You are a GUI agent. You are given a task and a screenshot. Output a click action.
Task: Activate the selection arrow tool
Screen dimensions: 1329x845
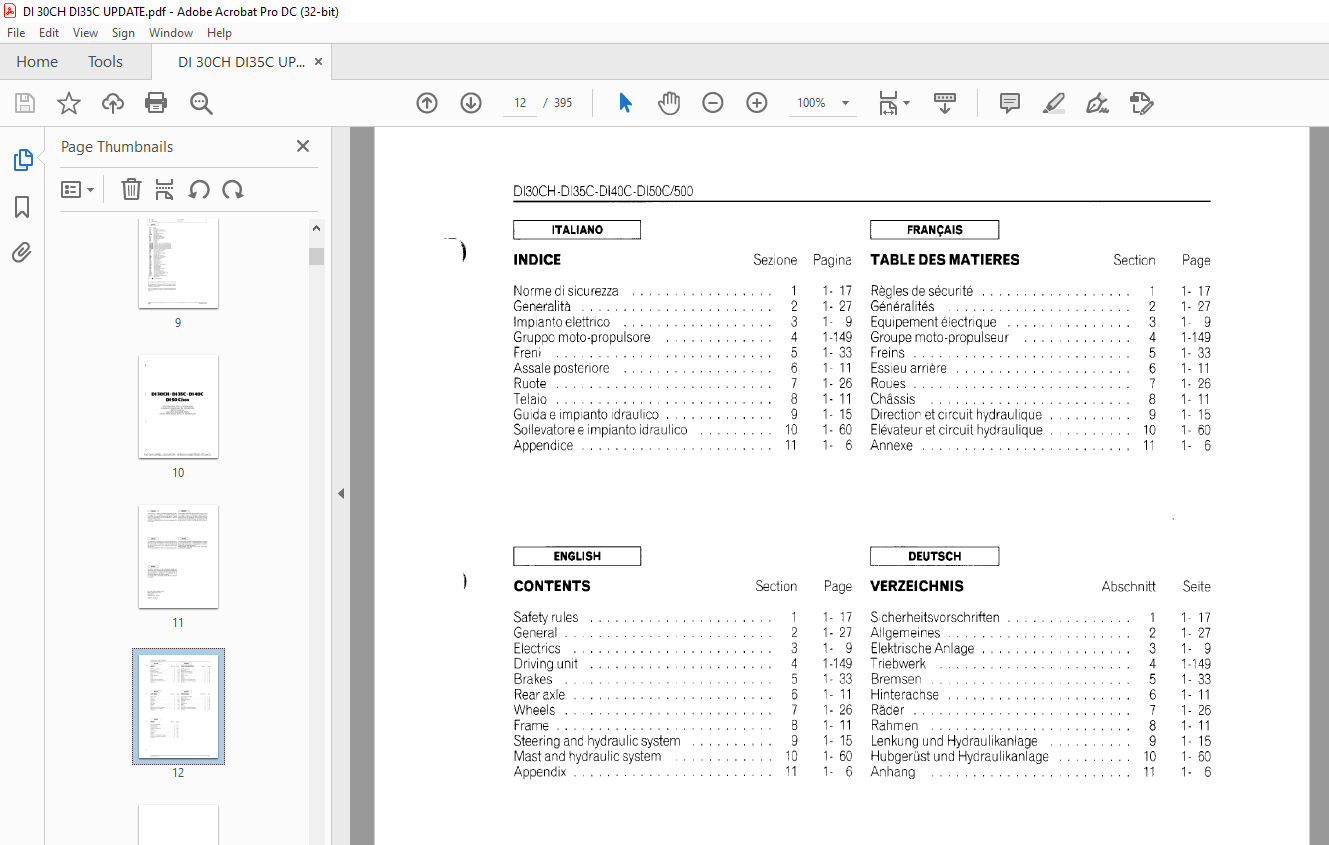click(626, 103)
